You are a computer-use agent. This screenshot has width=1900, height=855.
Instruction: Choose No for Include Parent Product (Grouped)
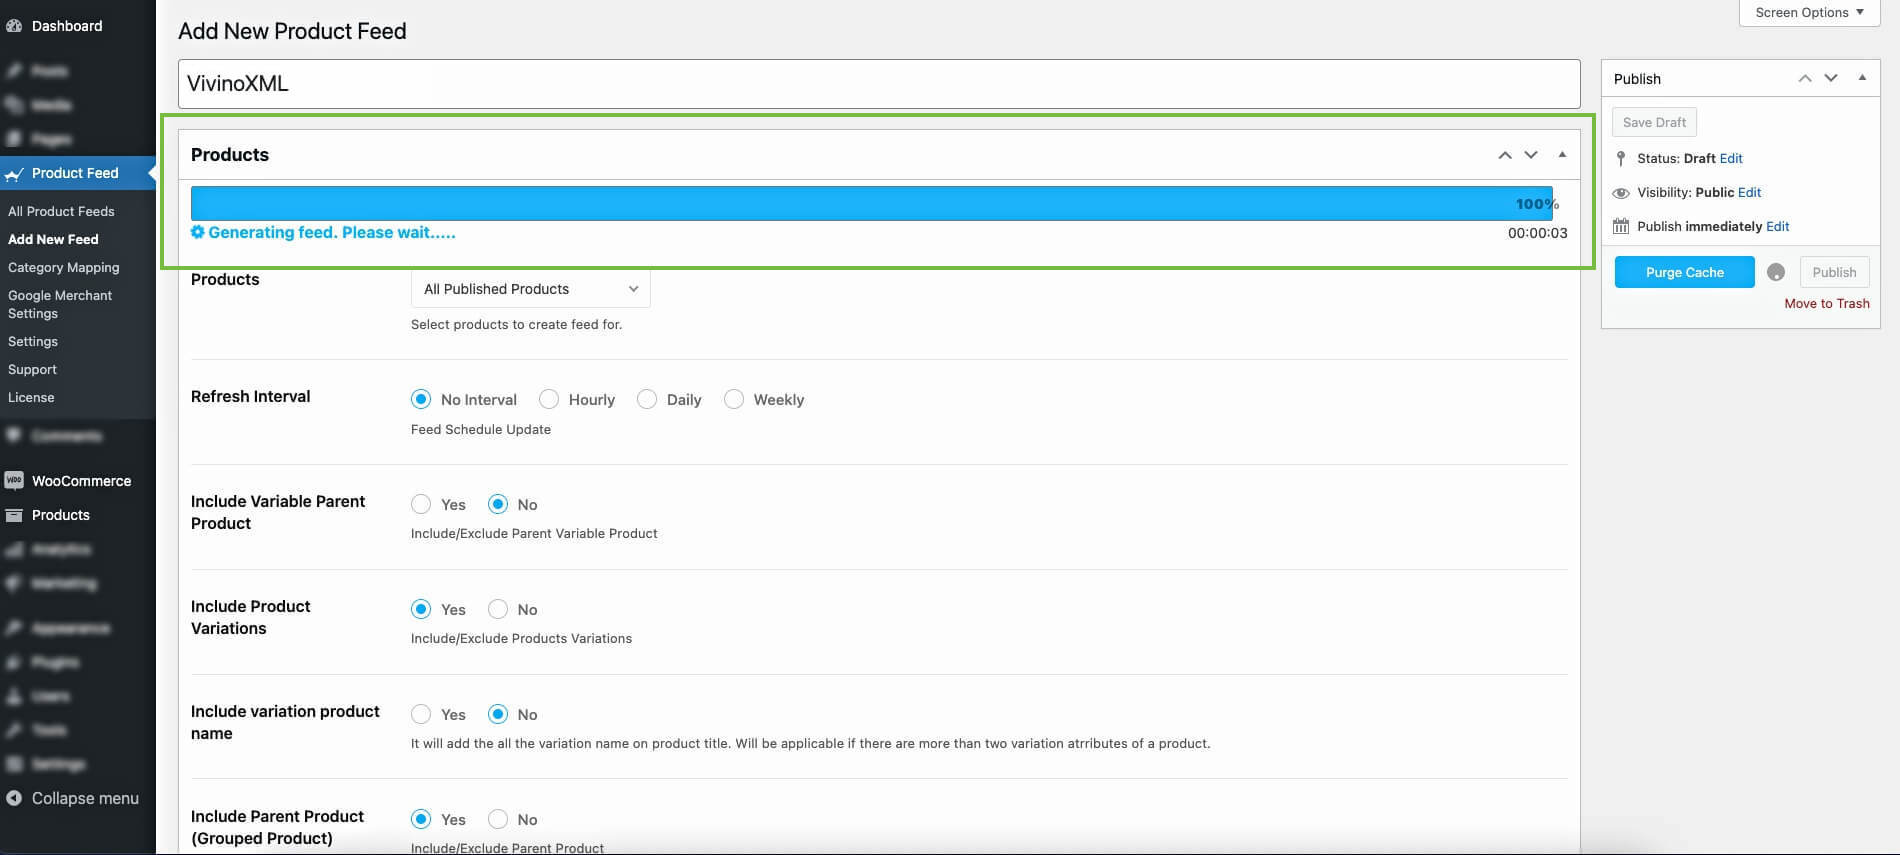point(498,819)
